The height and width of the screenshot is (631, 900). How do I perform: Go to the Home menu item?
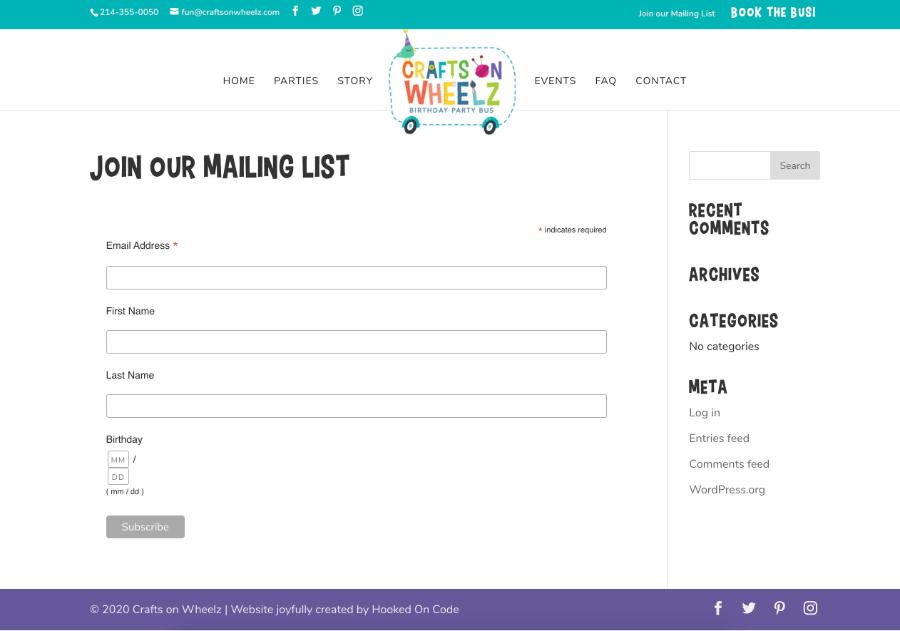(239, 81)
